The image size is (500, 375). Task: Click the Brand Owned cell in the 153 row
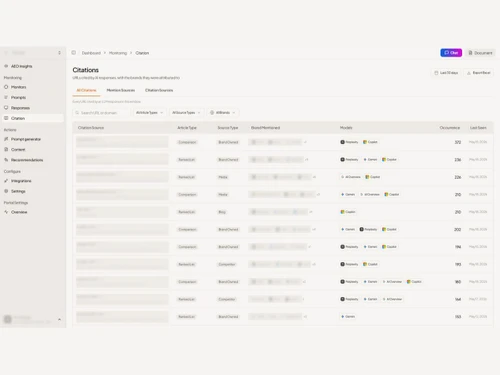pyautogui.click(x=228, y=316)
